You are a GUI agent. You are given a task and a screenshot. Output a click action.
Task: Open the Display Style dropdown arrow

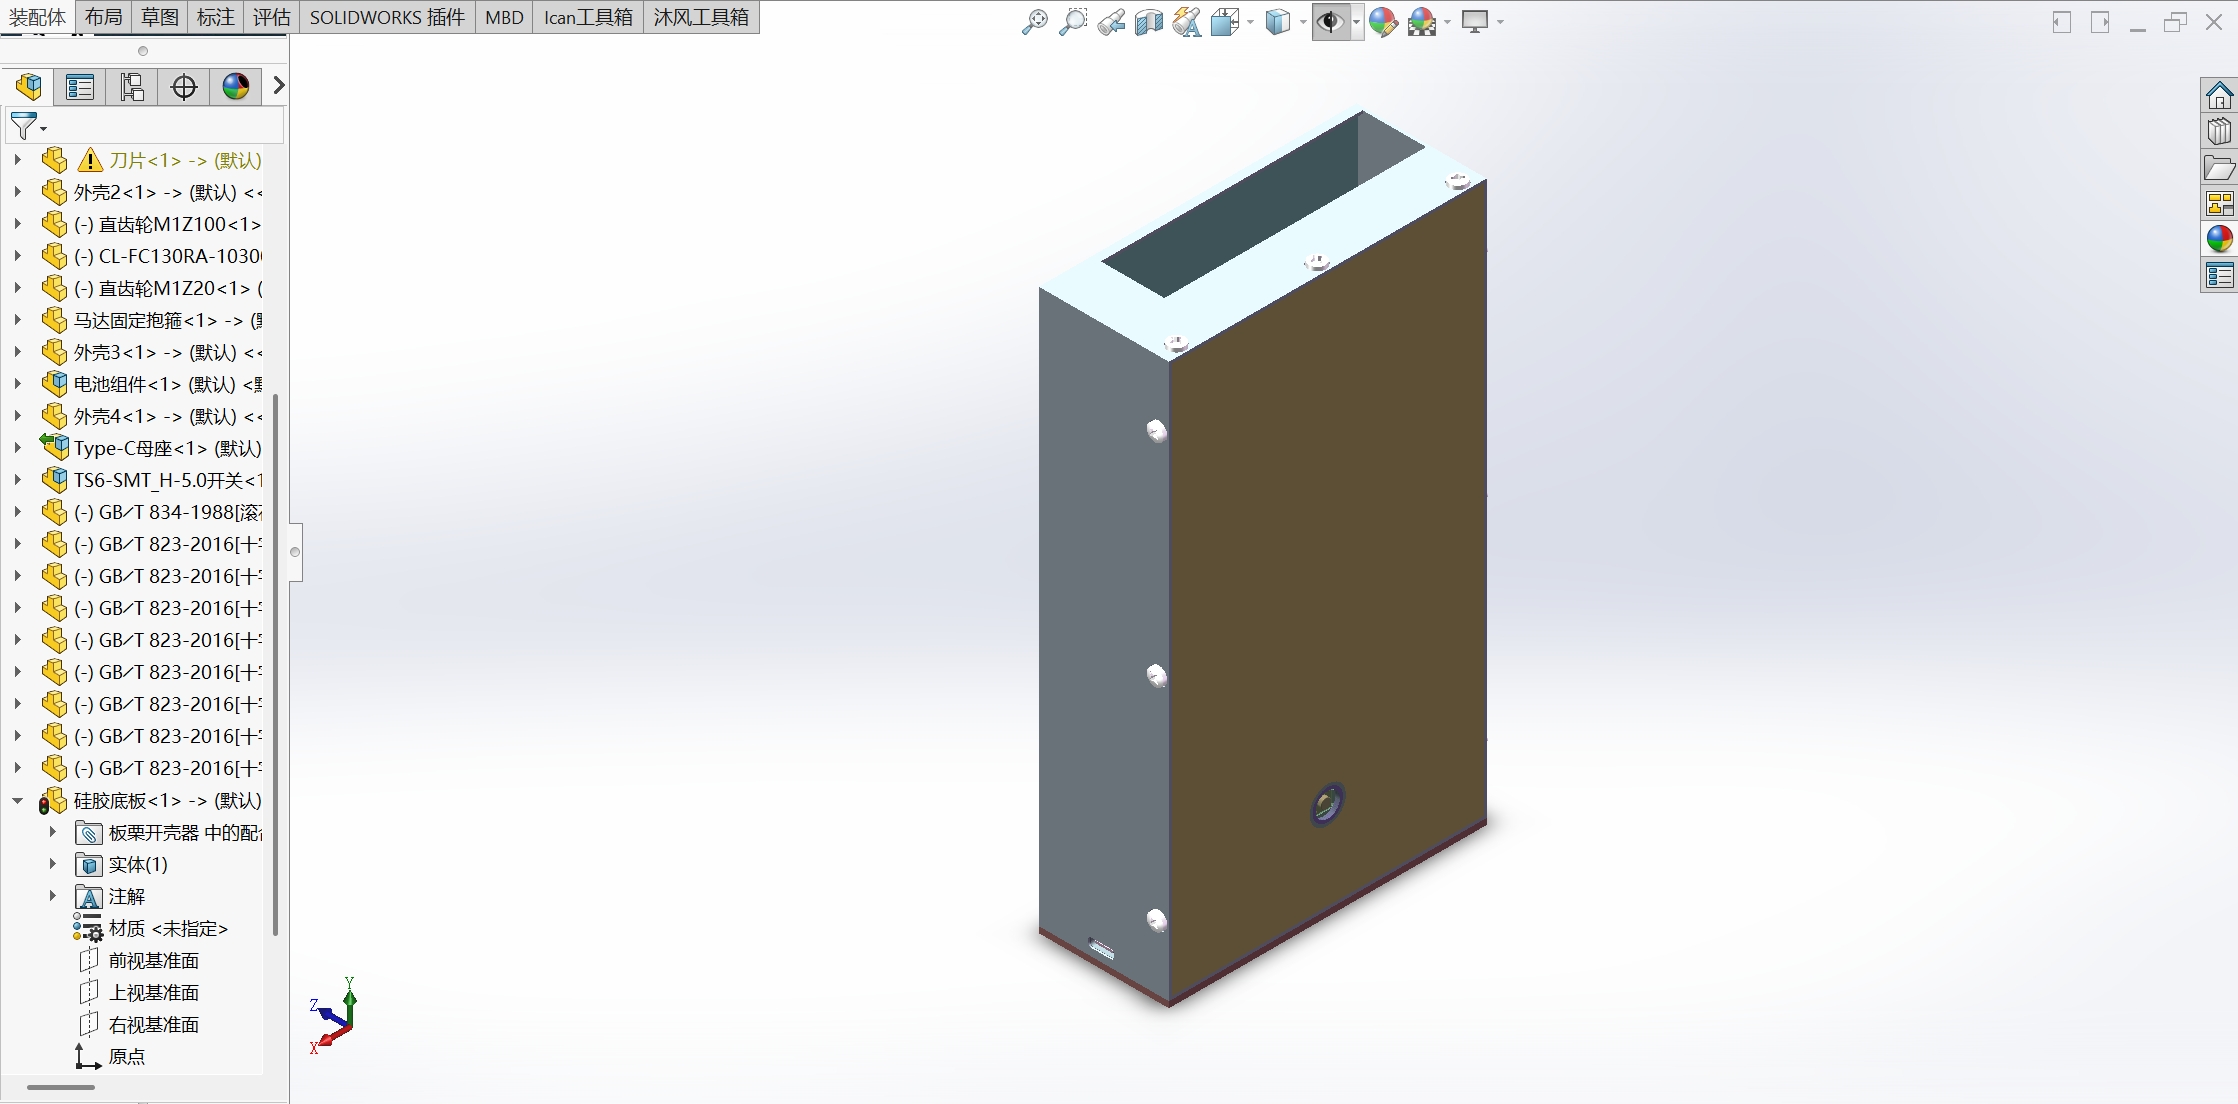coord(1303,21)
